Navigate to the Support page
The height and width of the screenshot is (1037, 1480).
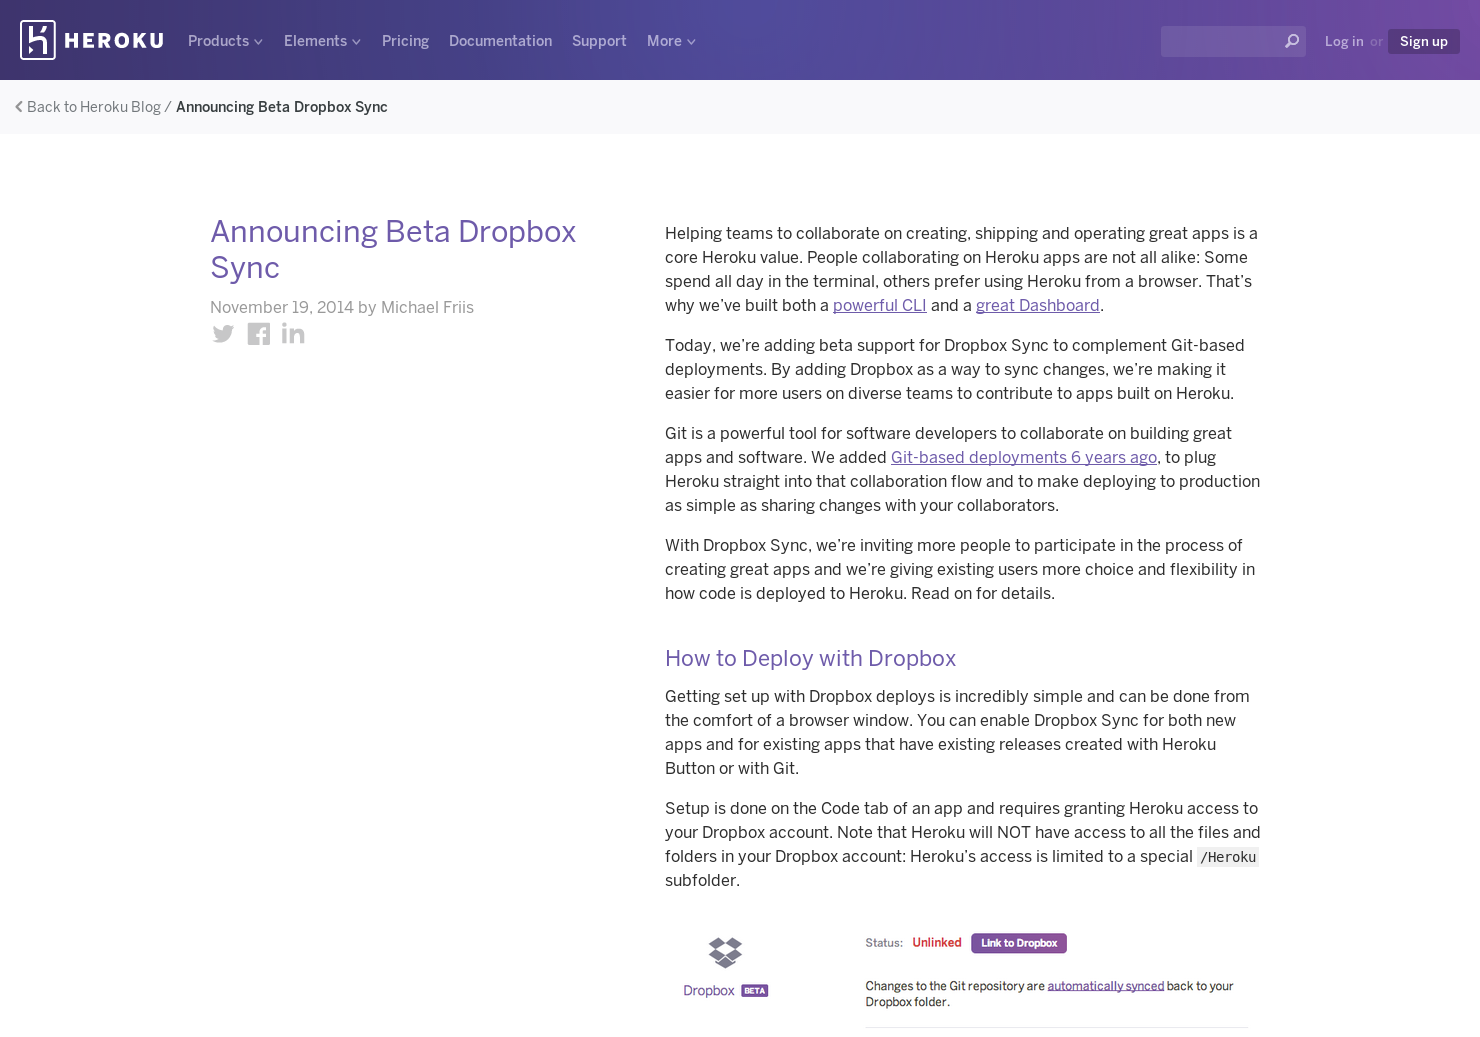[x=599, y=41]
